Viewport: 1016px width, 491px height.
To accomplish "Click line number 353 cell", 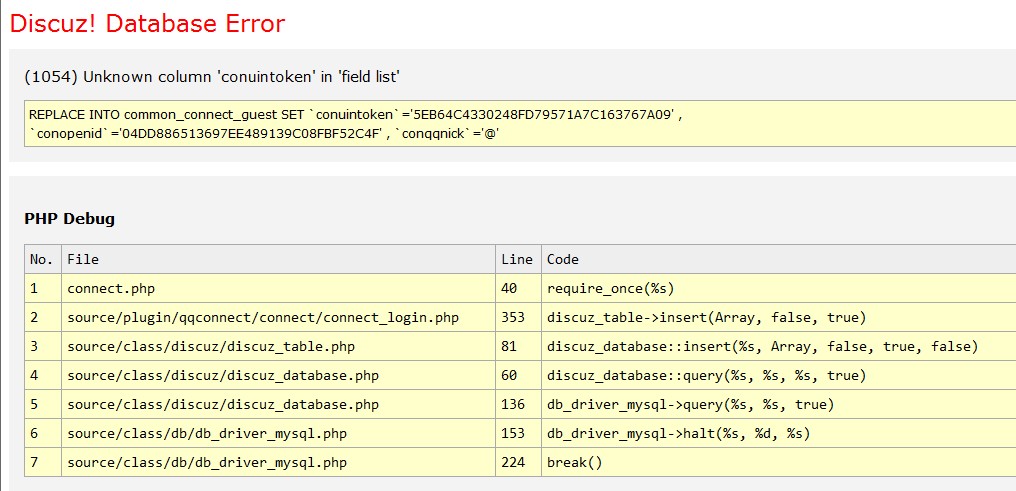I will pyautogui.click(x=513, y=317).
